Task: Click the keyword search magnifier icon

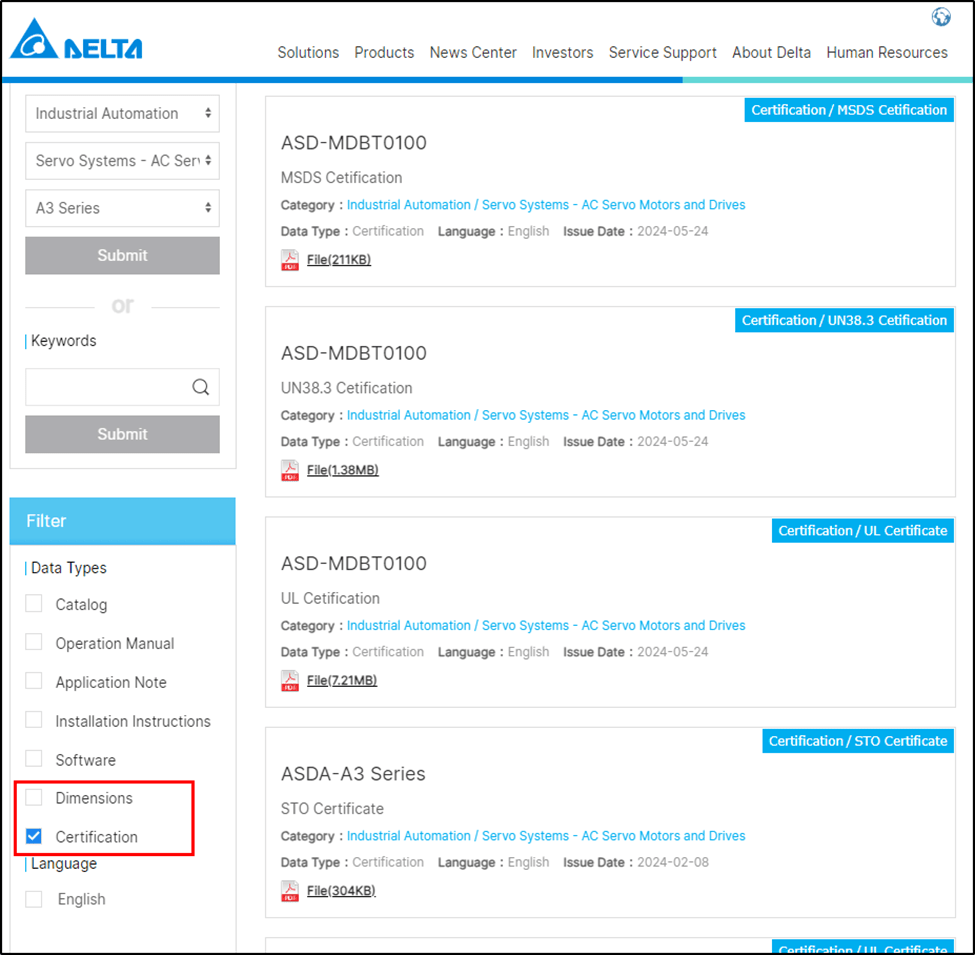Action: coord(200,388)
